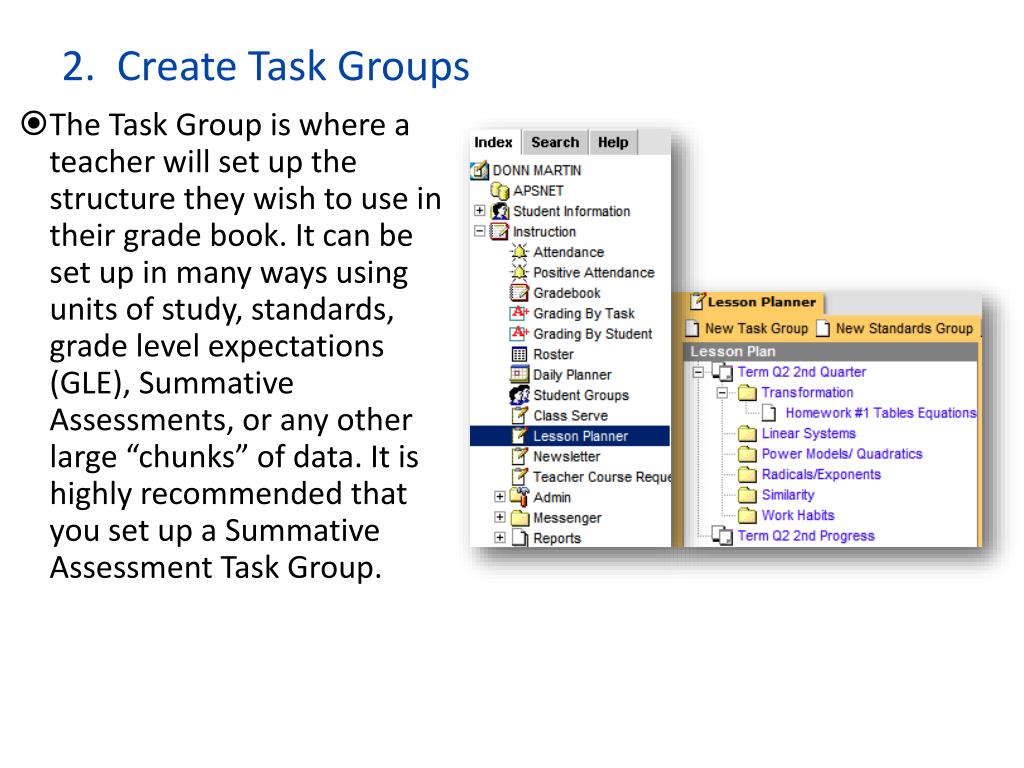1024x768 pixels.
Task: Open Homework #1 Tables Equations link
Action: 881,413
